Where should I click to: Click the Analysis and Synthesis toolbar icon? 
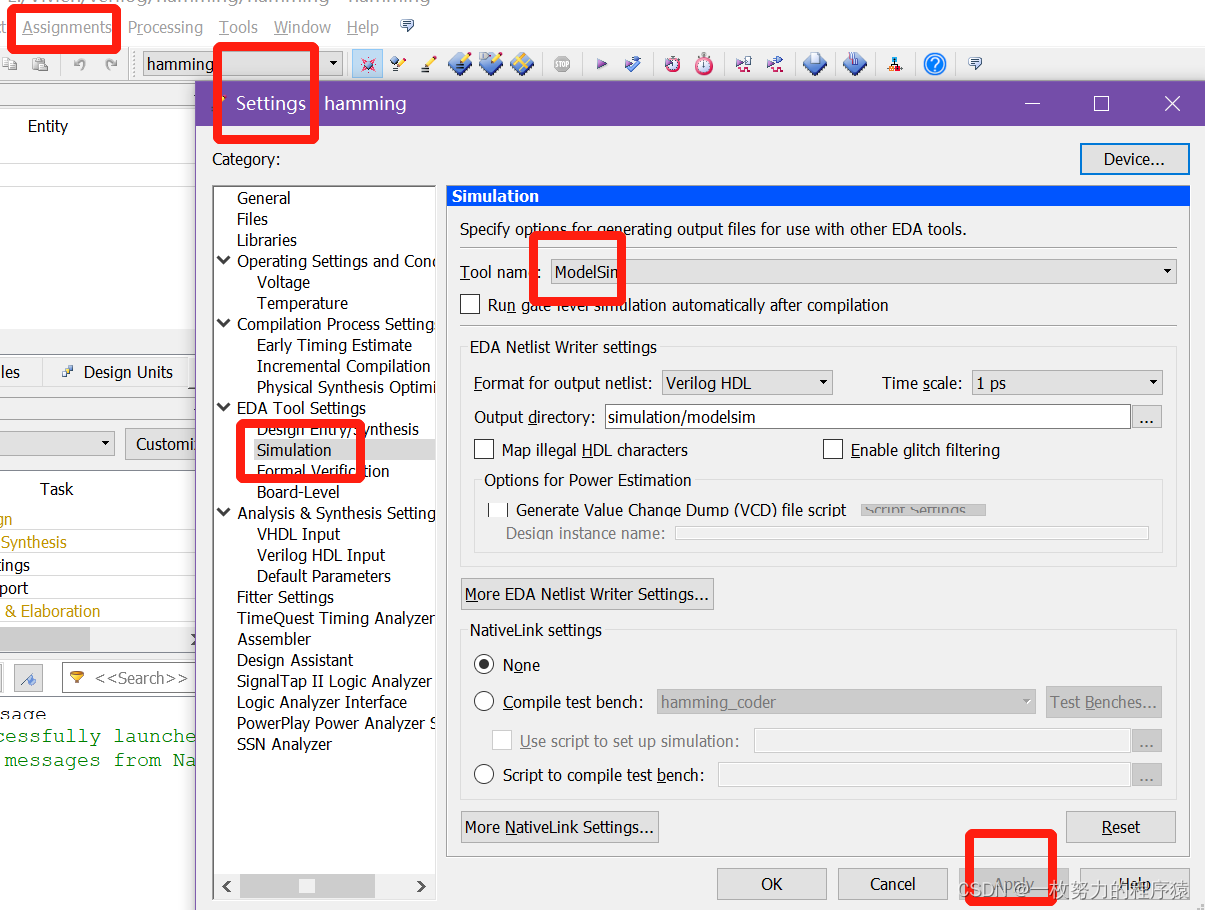pos(631,63)
